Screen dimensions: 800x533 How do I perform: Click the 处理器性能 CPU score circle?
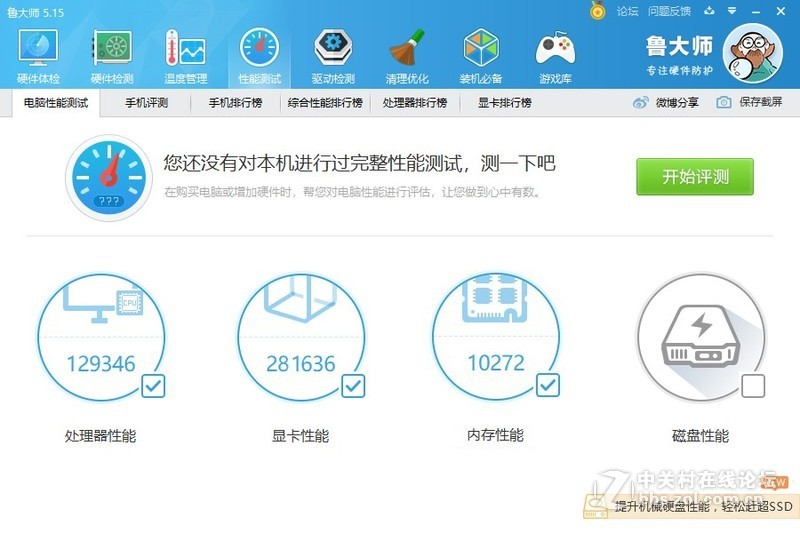coord(101,337)
